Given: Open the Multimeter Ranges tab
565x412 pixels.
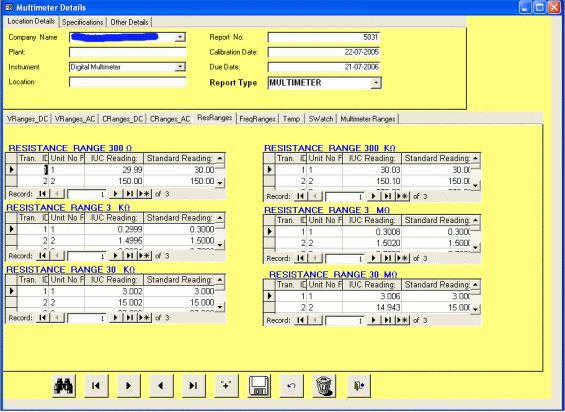Looking at the screenshot, I should click(368, 119).
